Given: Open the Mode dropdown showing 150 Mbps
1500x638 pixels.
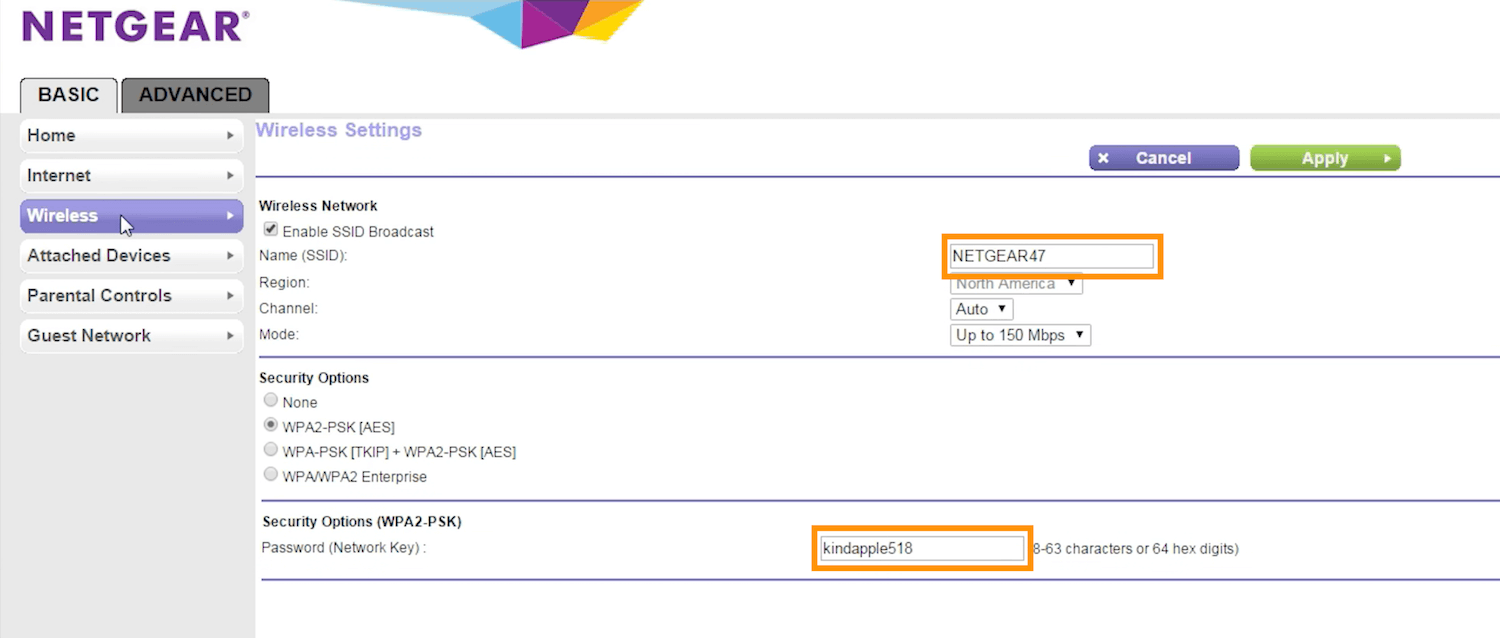Looking at the screenshot, I should [x=1020, y=335].
